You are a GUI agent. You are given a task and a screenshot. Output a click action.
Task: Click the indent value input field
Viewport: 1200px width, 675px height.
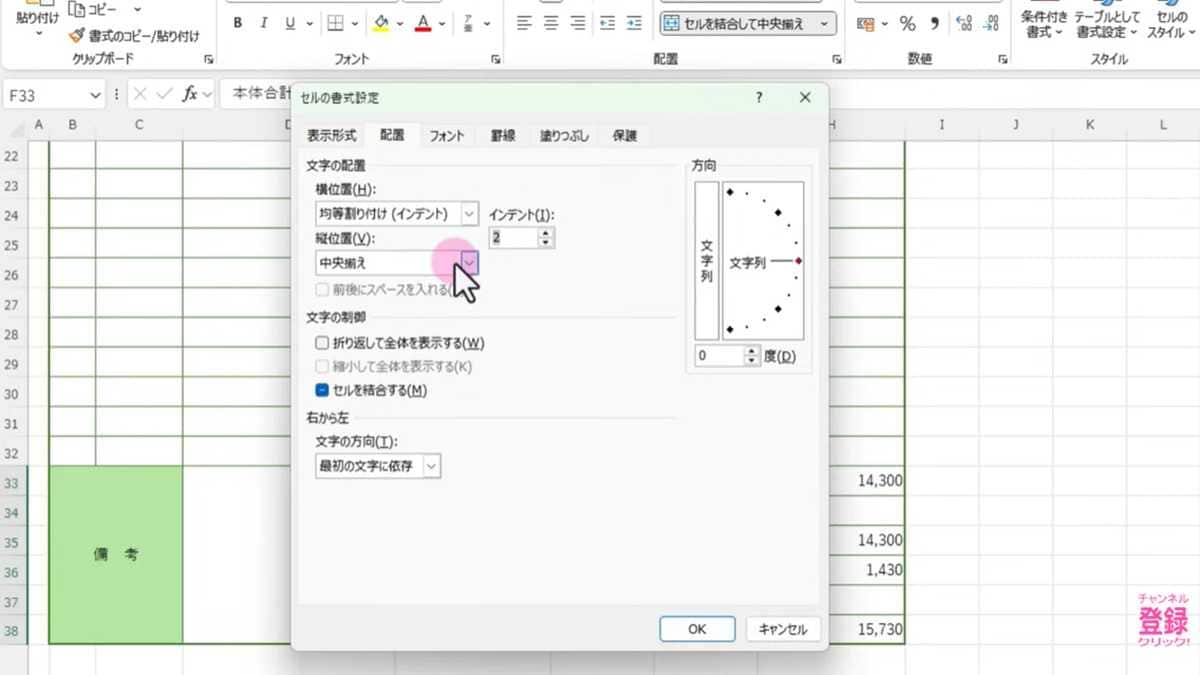coord(513,238)
